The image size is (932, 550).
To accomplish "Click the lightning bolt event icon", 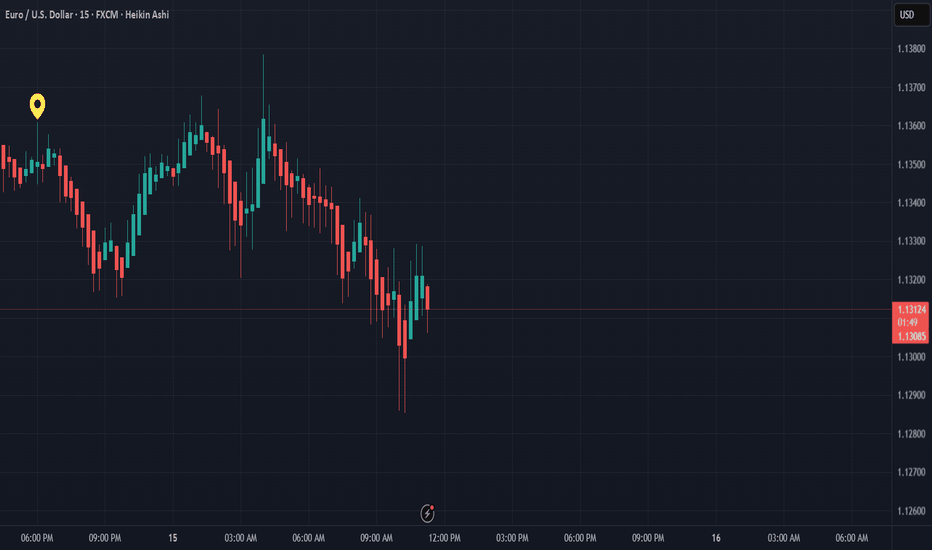I will tap(427, 513).
